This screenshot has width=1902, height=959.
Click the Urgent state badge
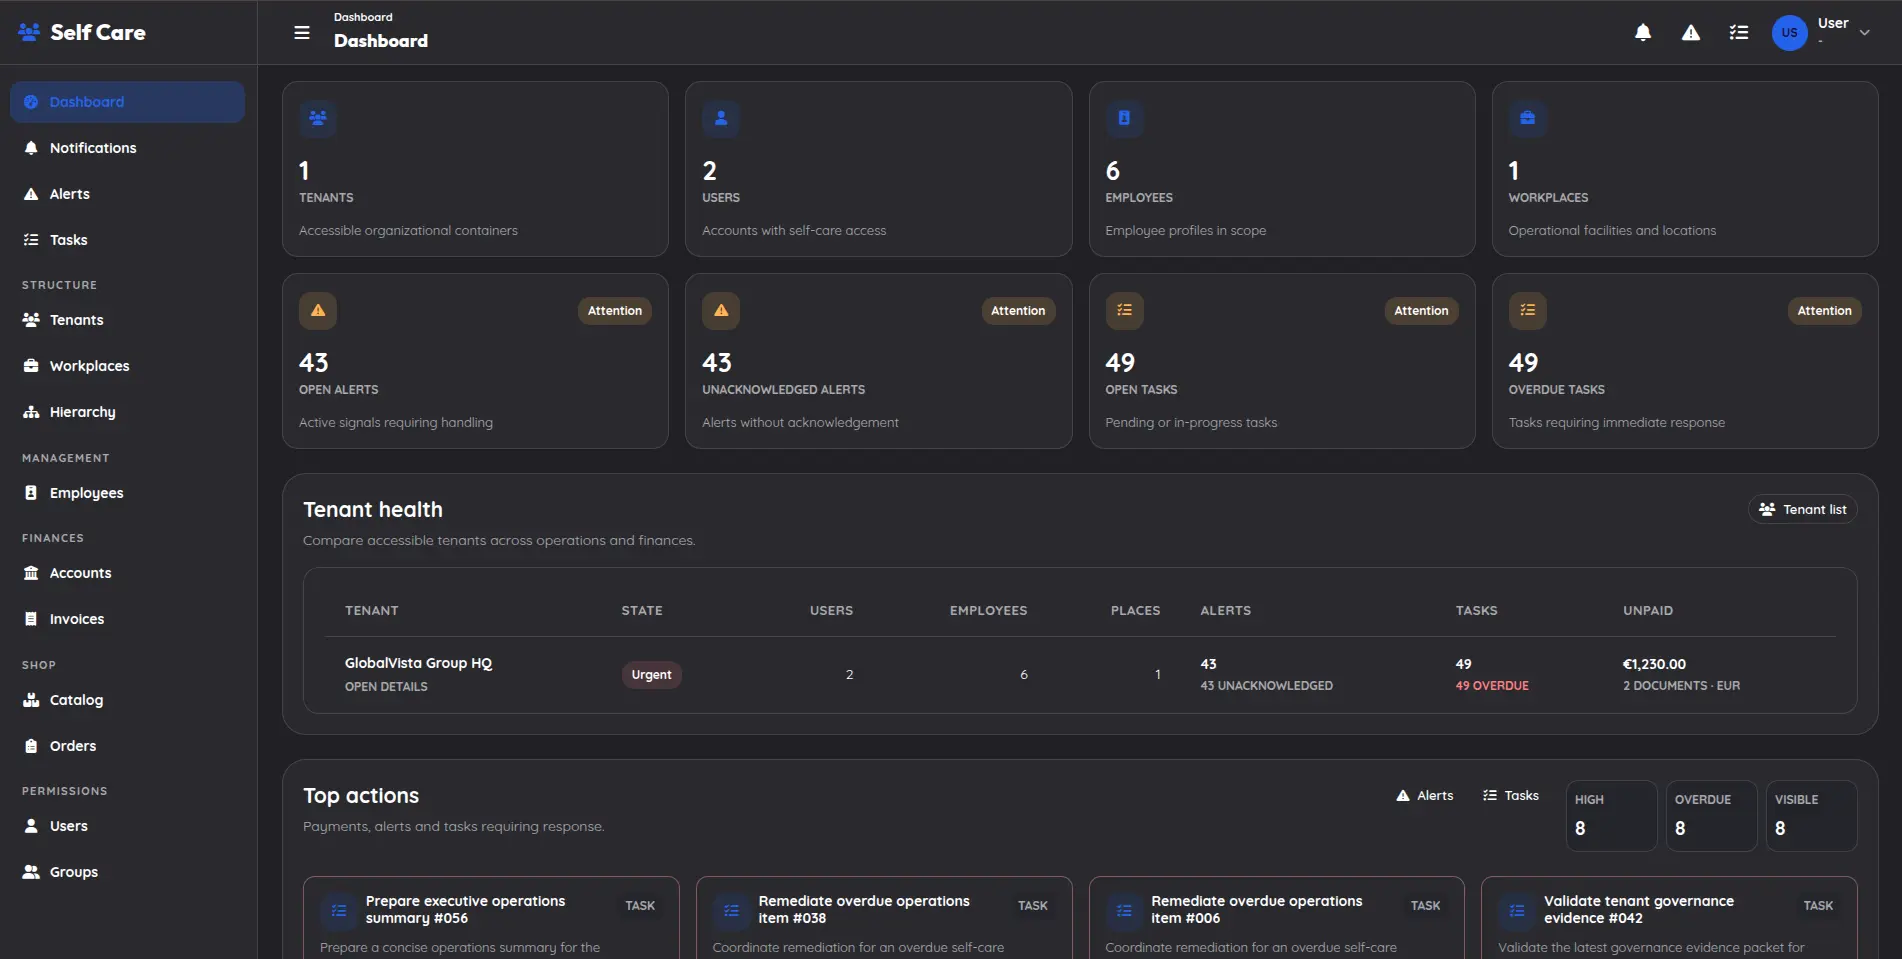(x=651, y=675)
